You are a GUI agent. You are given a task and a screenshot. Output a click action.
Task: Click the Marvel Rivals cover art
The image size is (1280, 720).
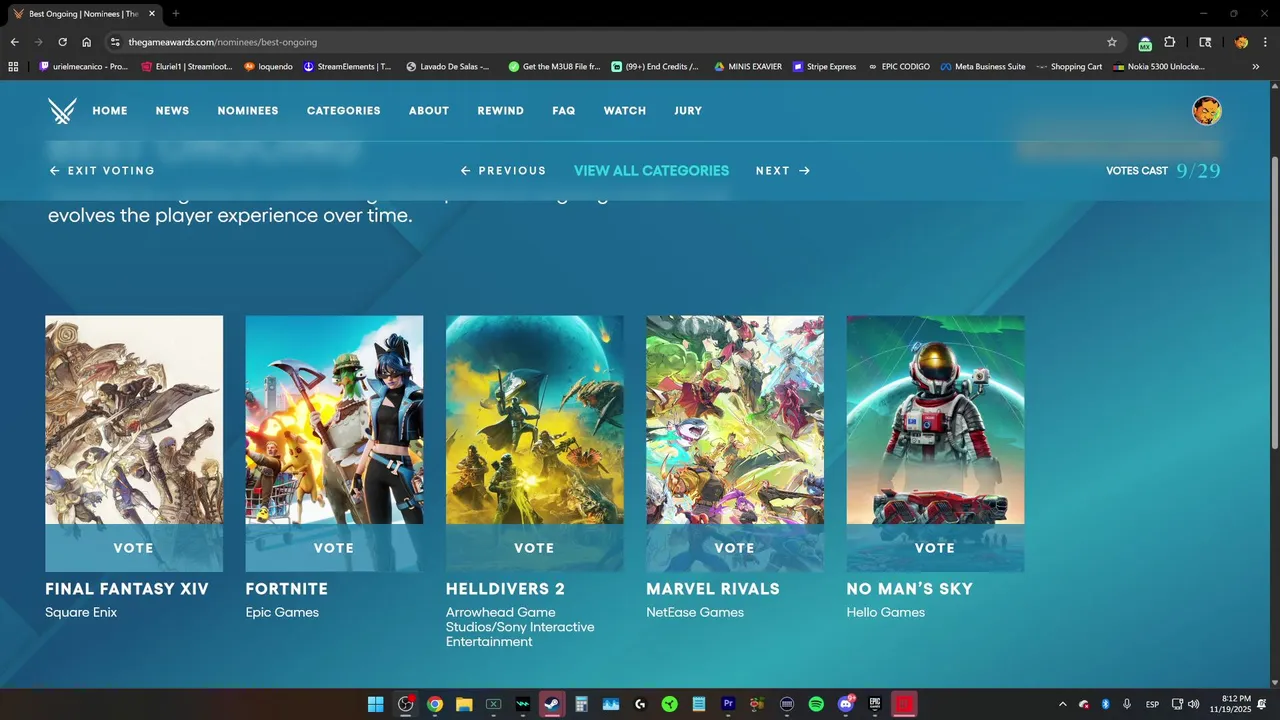735,420
